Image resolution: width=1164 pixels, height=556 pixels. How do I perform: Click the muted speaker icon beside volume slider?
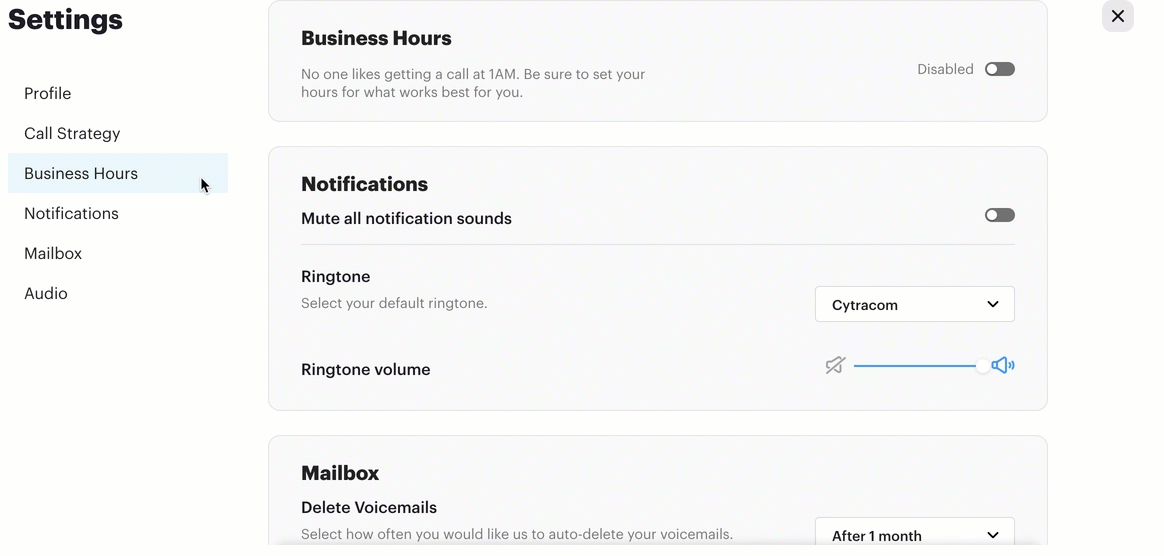click(835, 365)
